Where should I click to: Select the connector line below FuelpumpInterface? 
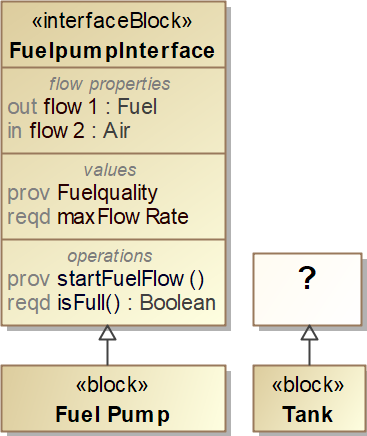[x=107, y=353]
